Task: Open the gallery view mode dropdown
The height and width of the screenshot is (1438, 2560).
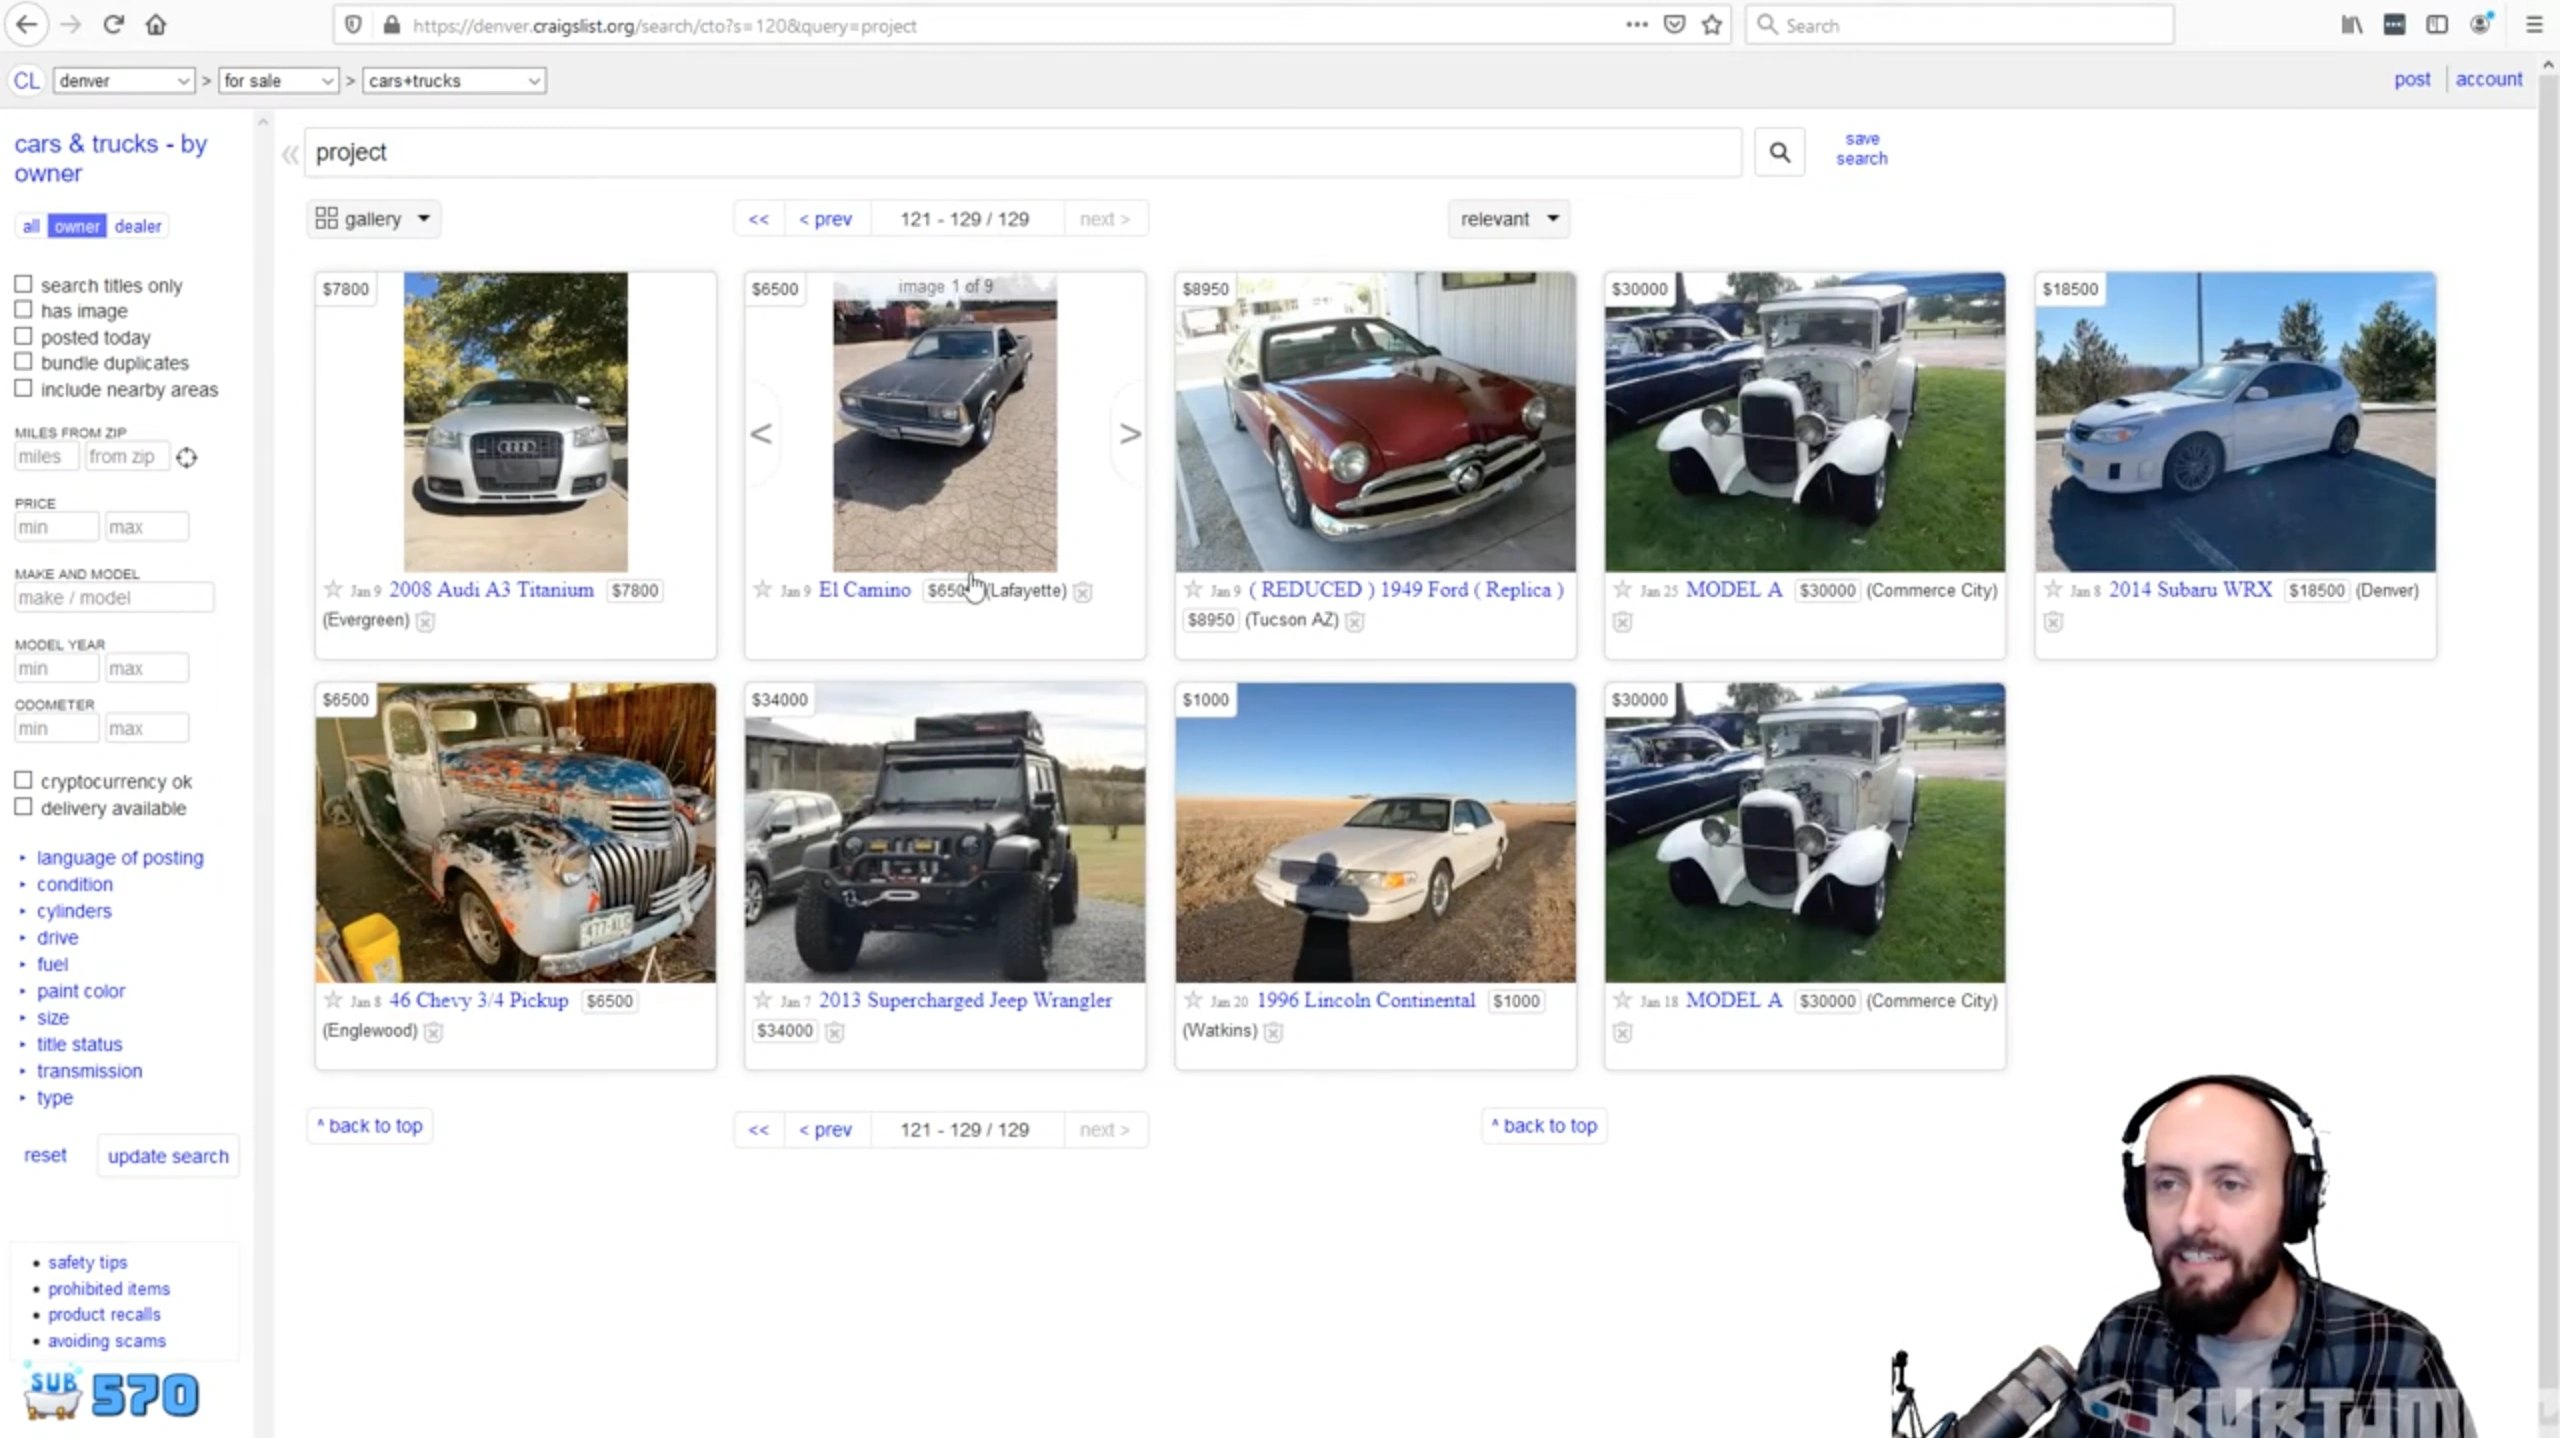Action: [x=373, y=219]
